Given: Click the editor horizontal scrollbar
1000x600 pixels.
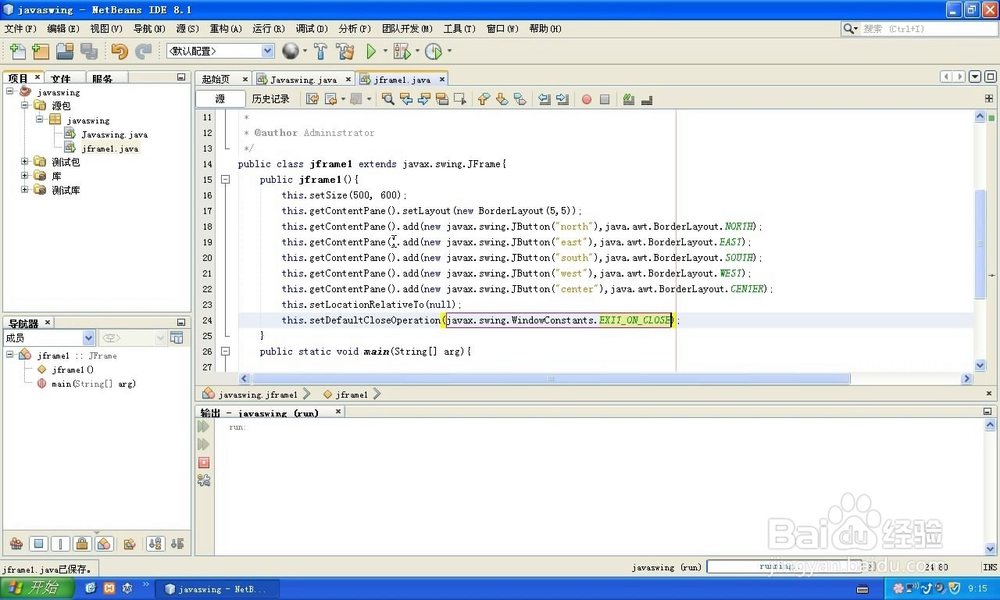Looking at the screenshot, I should click(x=551, y=379).
